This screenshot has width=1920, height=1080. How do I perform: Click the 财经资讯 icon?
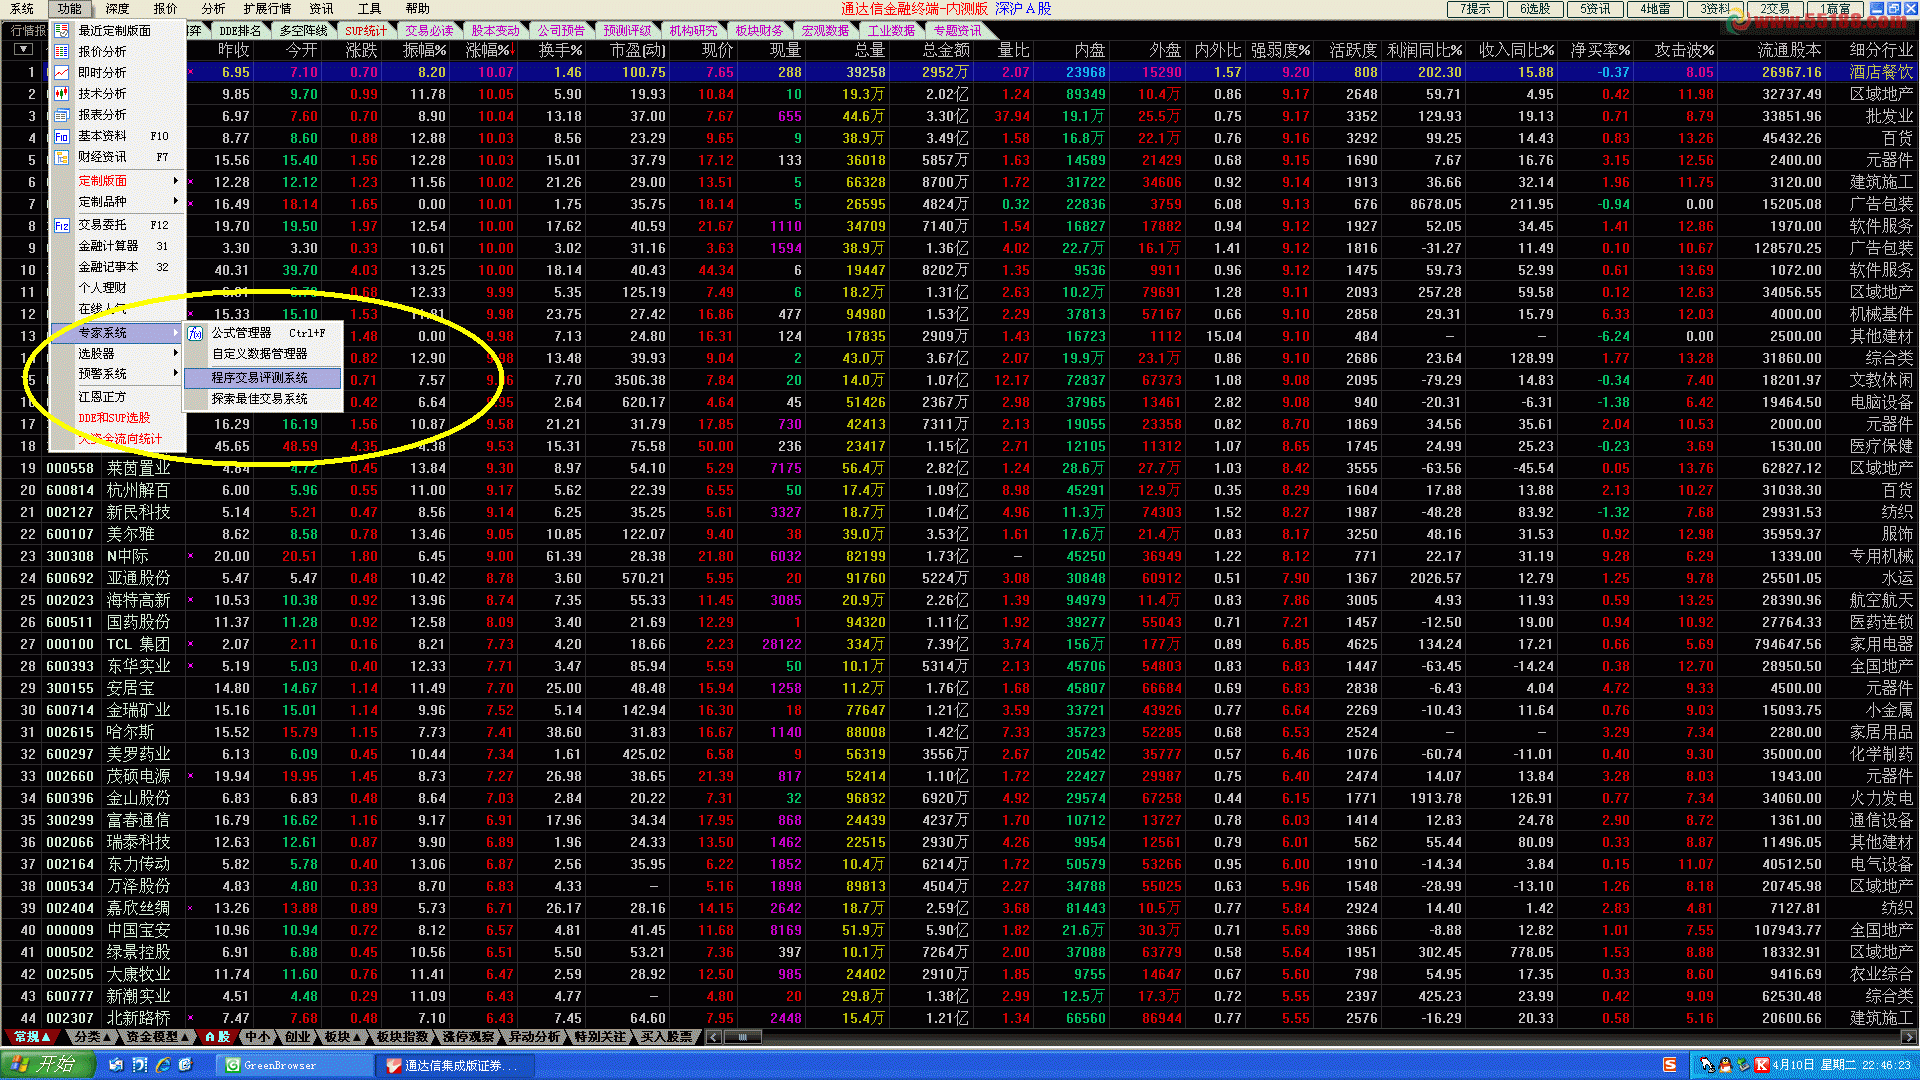(x=61, y=157)
